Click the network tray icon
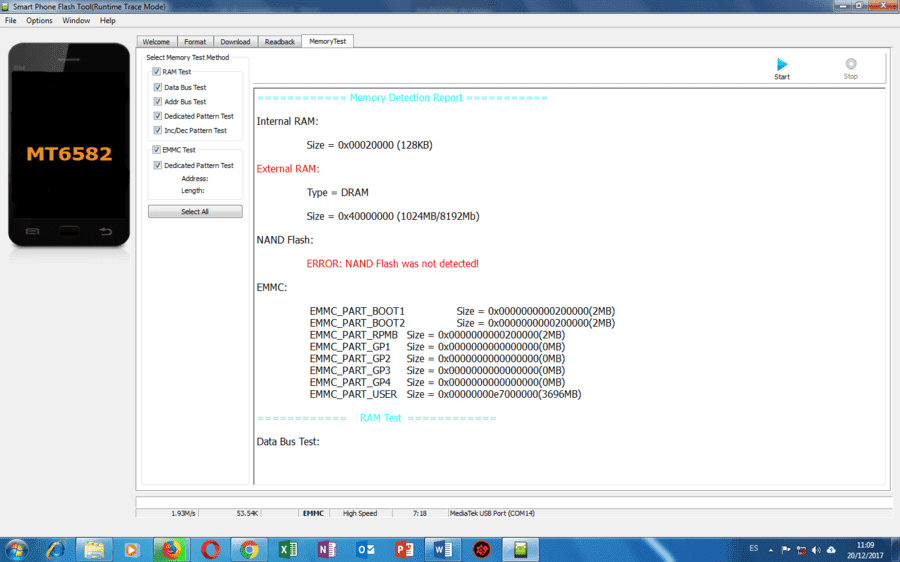Screen dimensions: 900x562 (x=801, y=550)
